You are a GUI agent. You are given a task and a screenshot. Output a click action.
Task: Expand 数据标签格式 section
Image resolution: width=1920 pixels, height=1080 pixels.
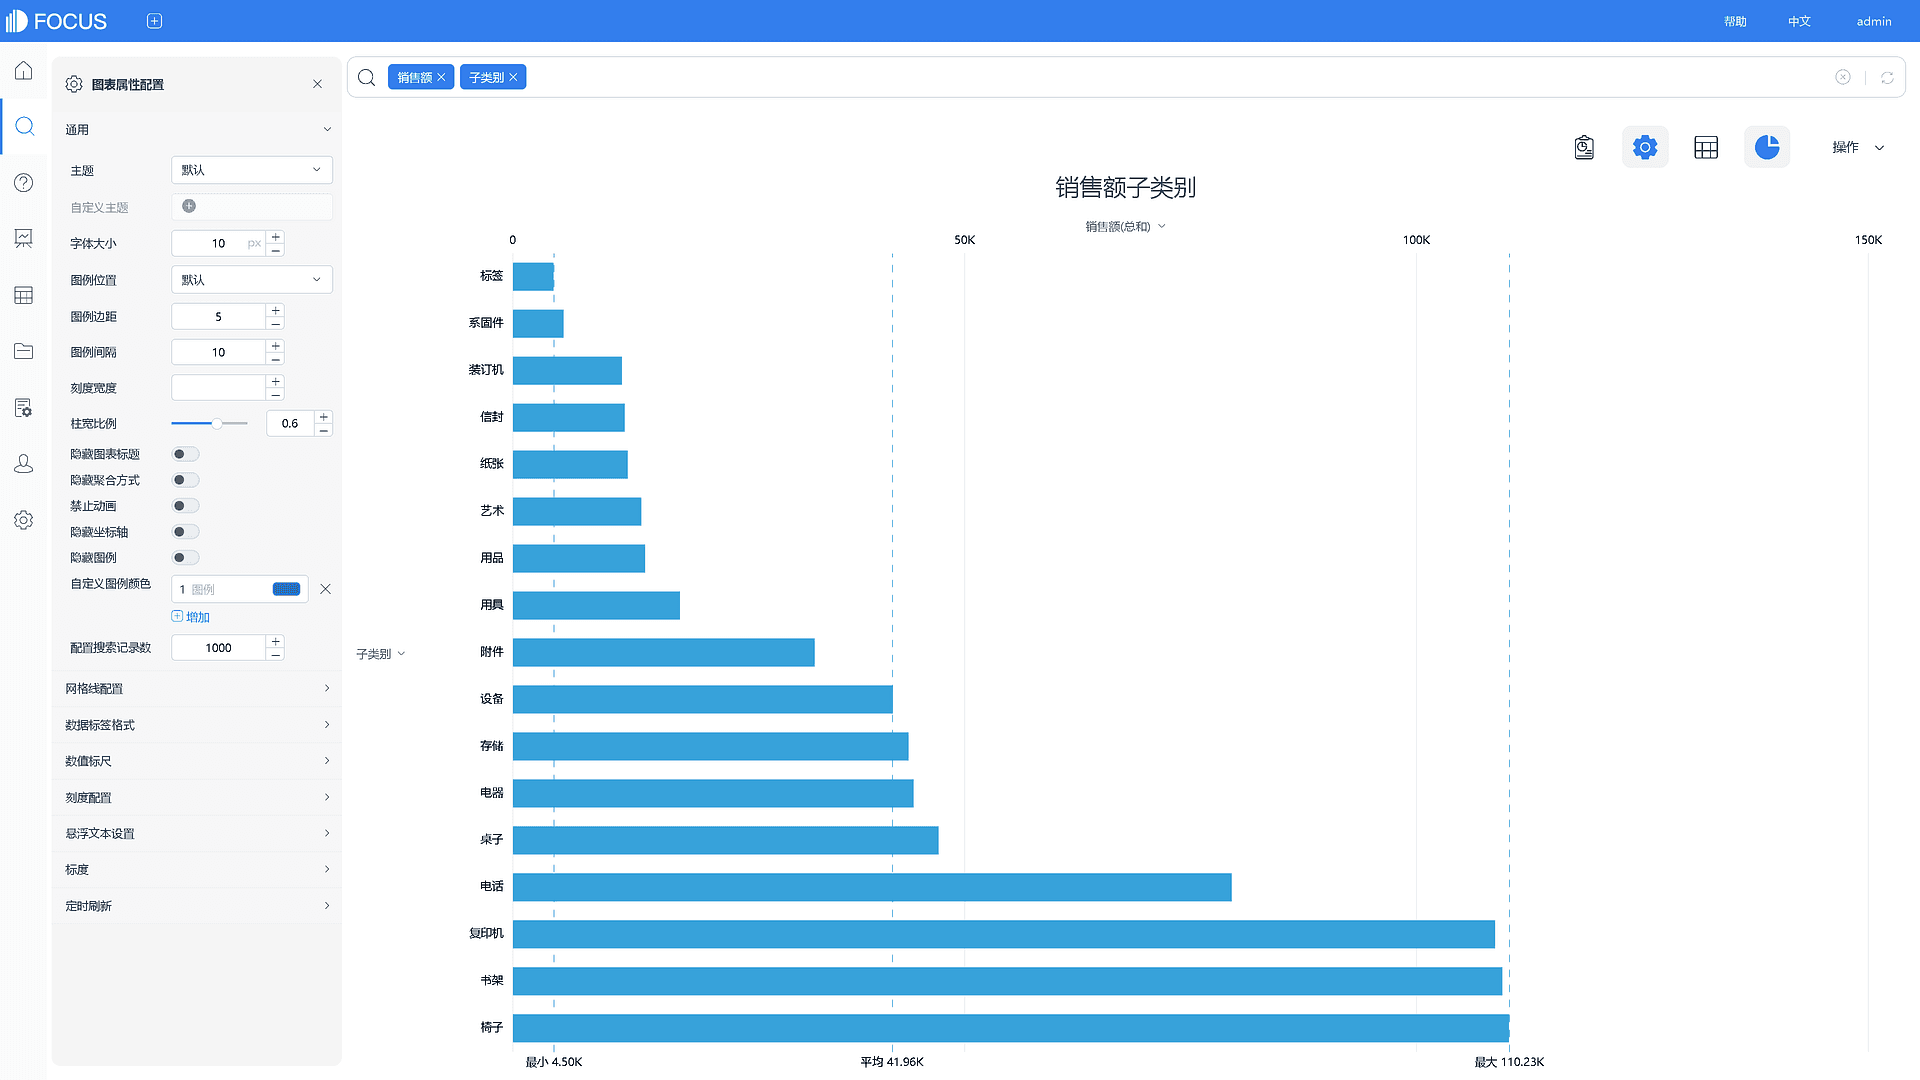coord(197,725)
